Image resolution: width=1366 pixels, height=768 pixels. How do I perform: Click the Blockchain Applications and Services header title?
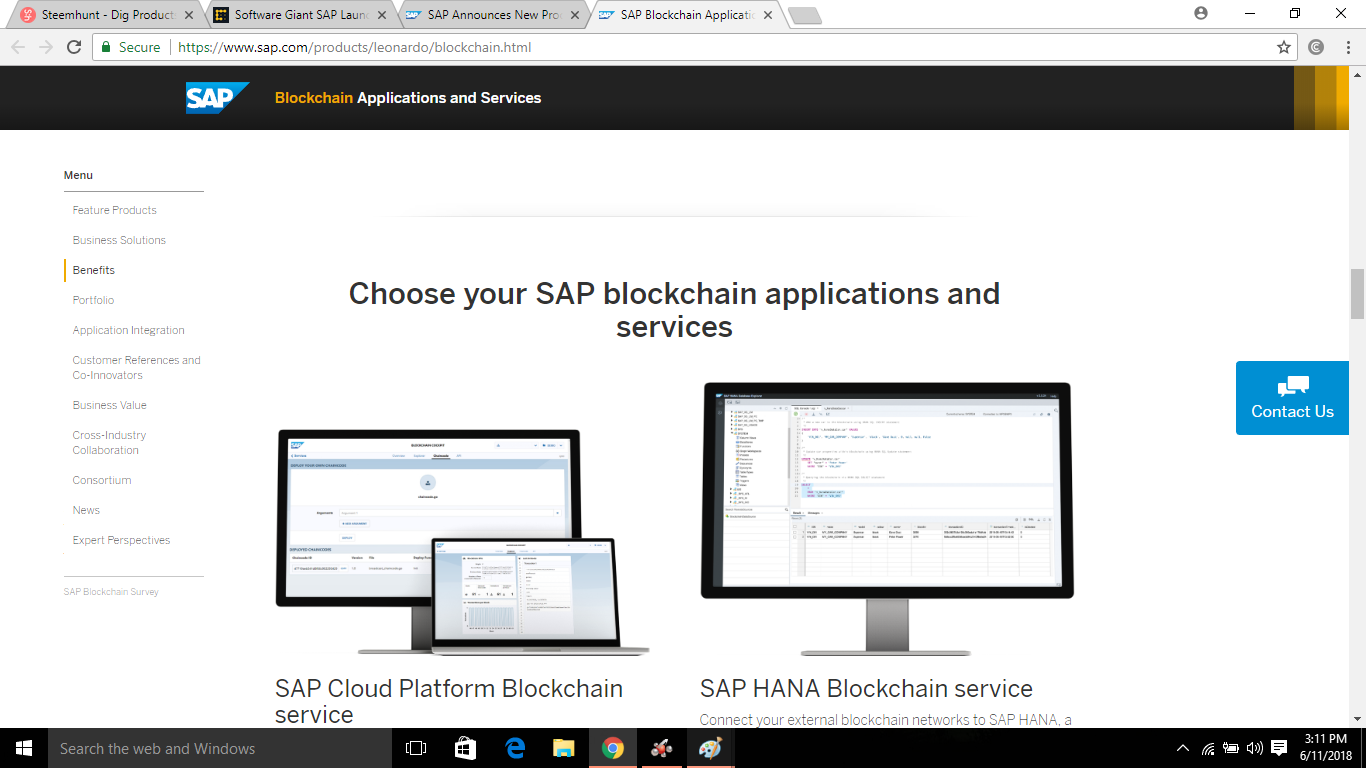click(x=408, y=98)
